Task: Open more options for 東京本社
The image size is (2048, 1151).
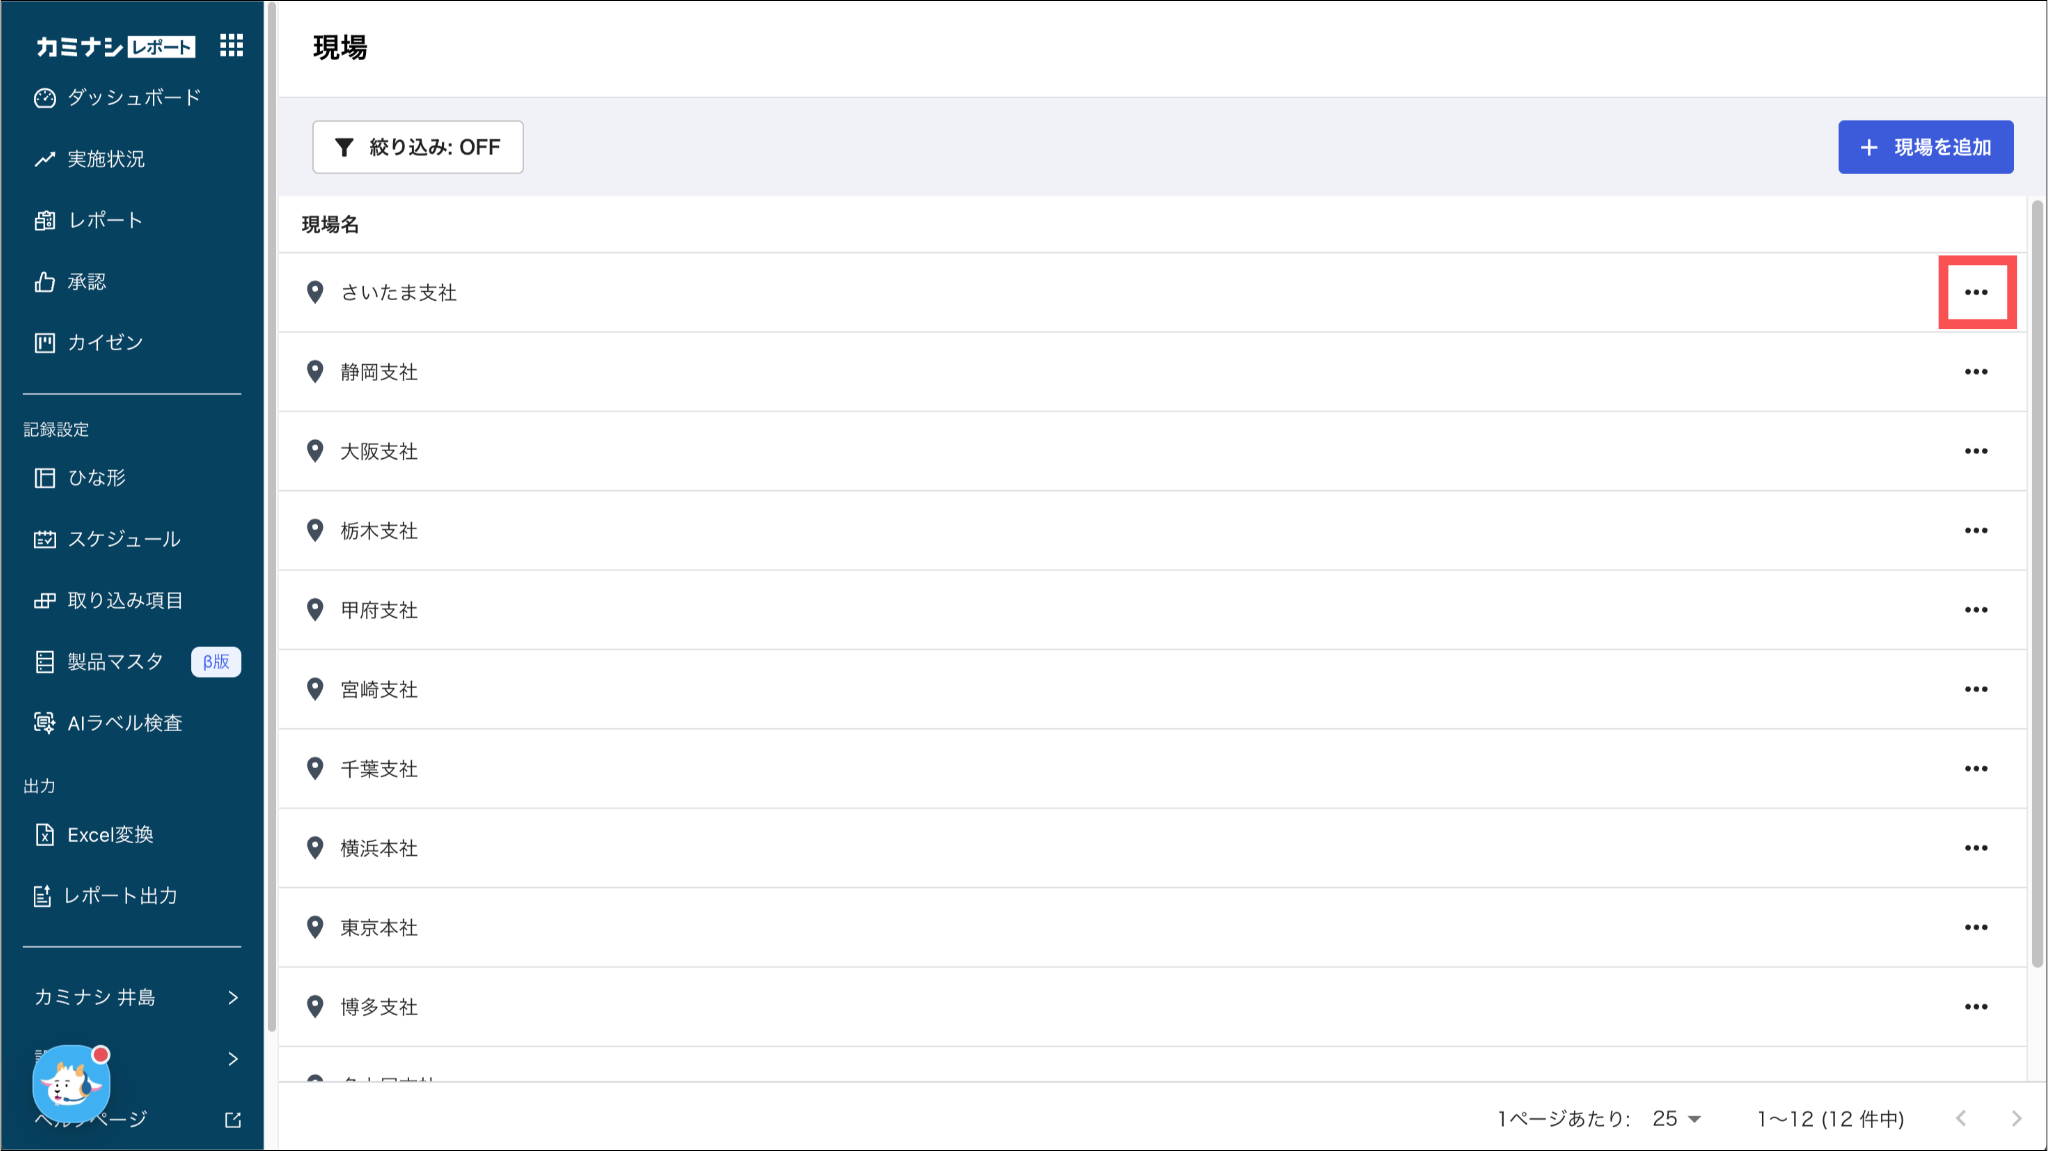Action: tap(1976, 927)
